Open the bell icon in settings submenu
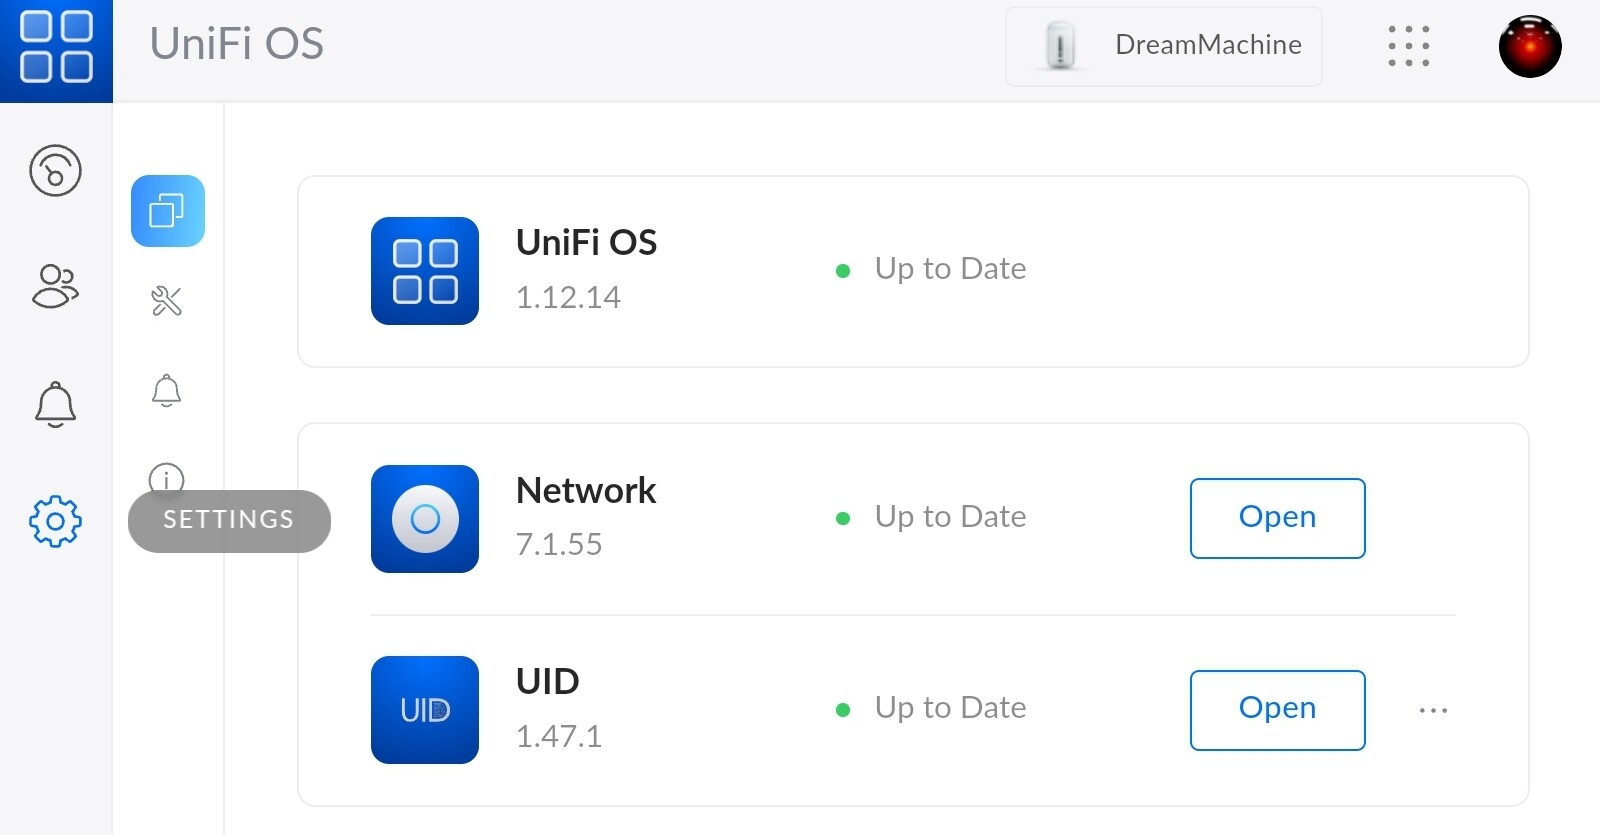Viewport: 1600px width, 835px height. (166, 391)
